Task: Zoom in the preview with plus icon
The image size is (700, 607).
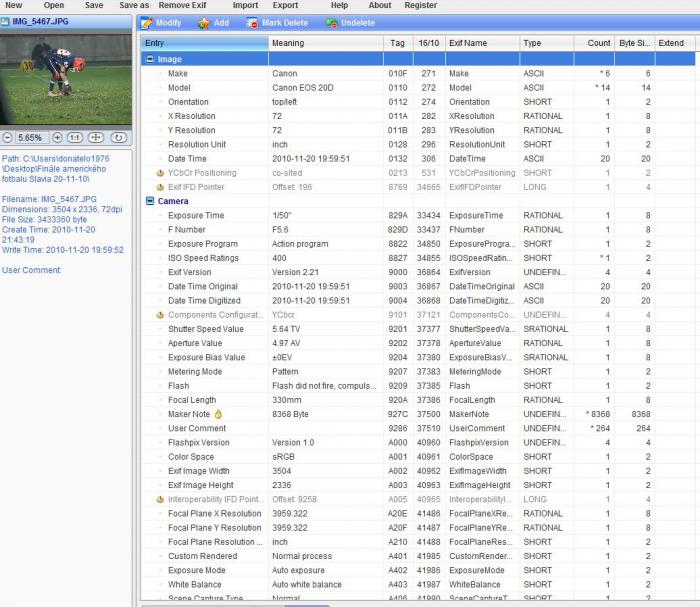Action: pos(57,138)
